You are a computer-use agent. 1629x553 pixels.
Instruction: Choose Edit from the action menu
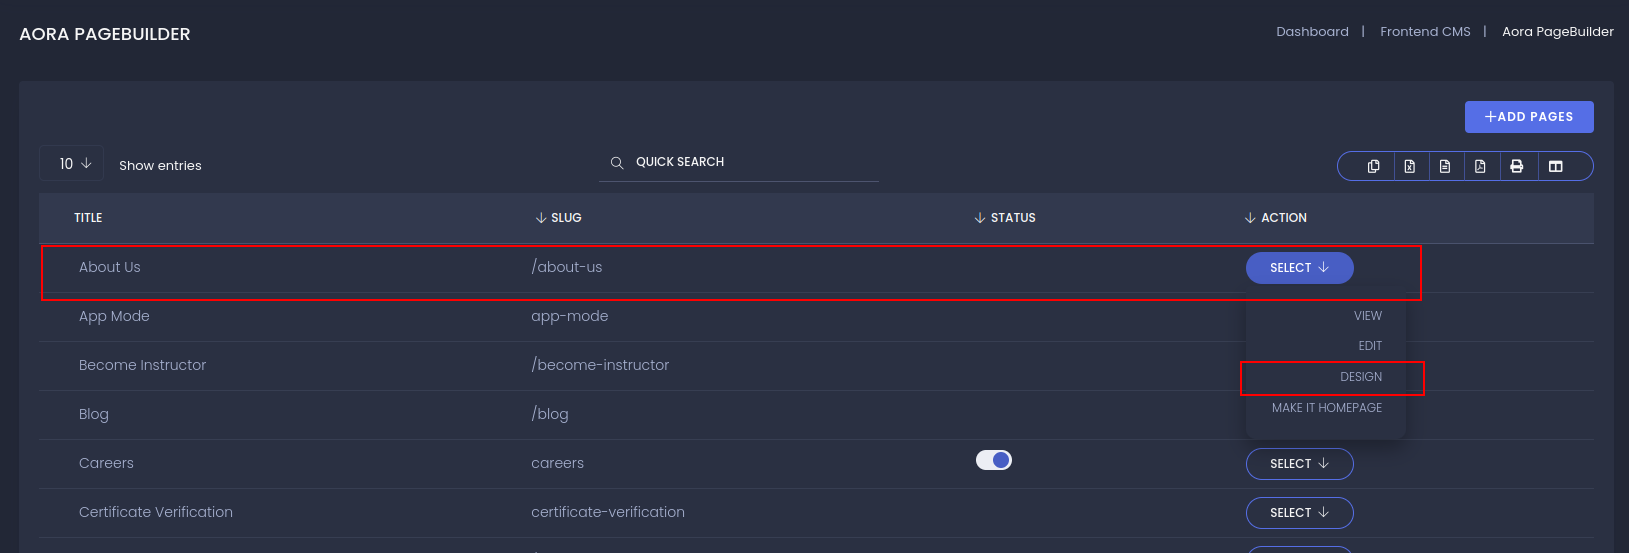click(1370, 346)
